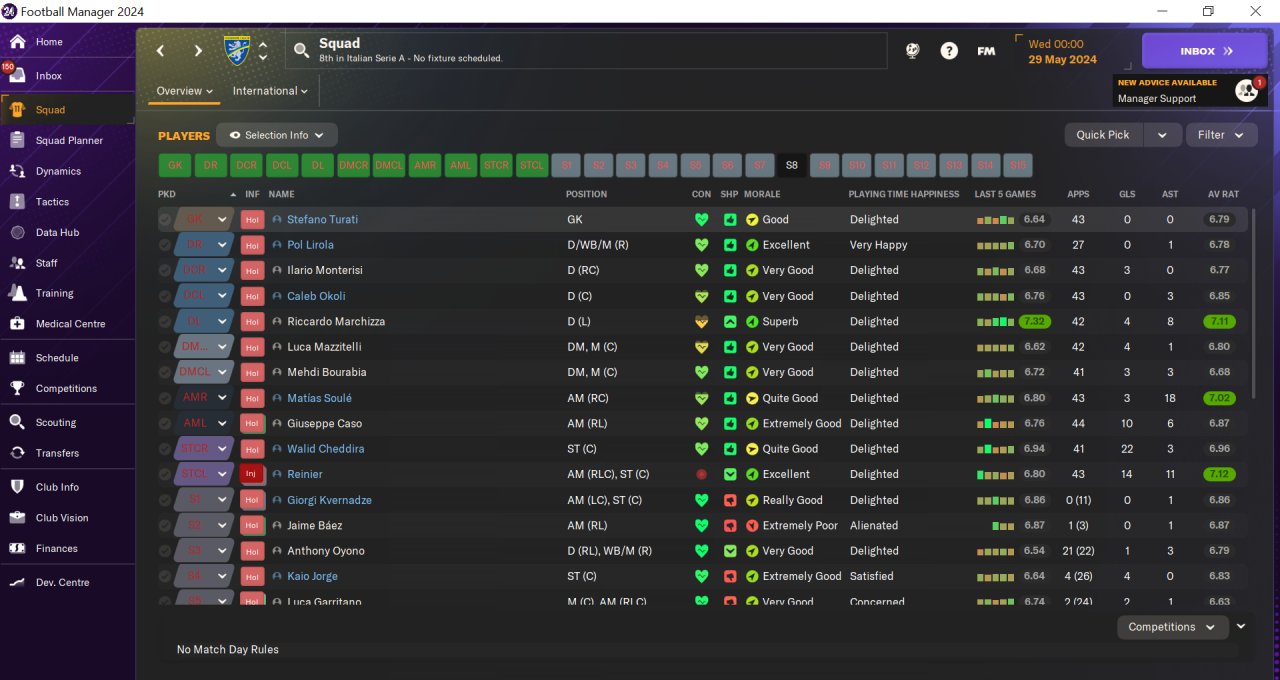
Task: Toggle selection circle for Luca Mazzitelli
Action: click(x=165, y=347)
